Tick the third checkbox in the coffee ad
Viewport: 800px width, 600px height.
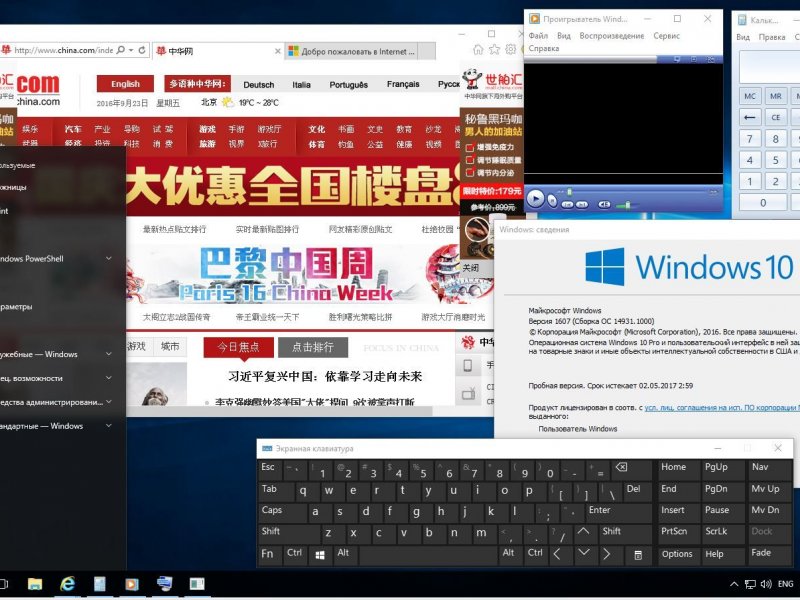pyautogui.click(x=470, y=173)
